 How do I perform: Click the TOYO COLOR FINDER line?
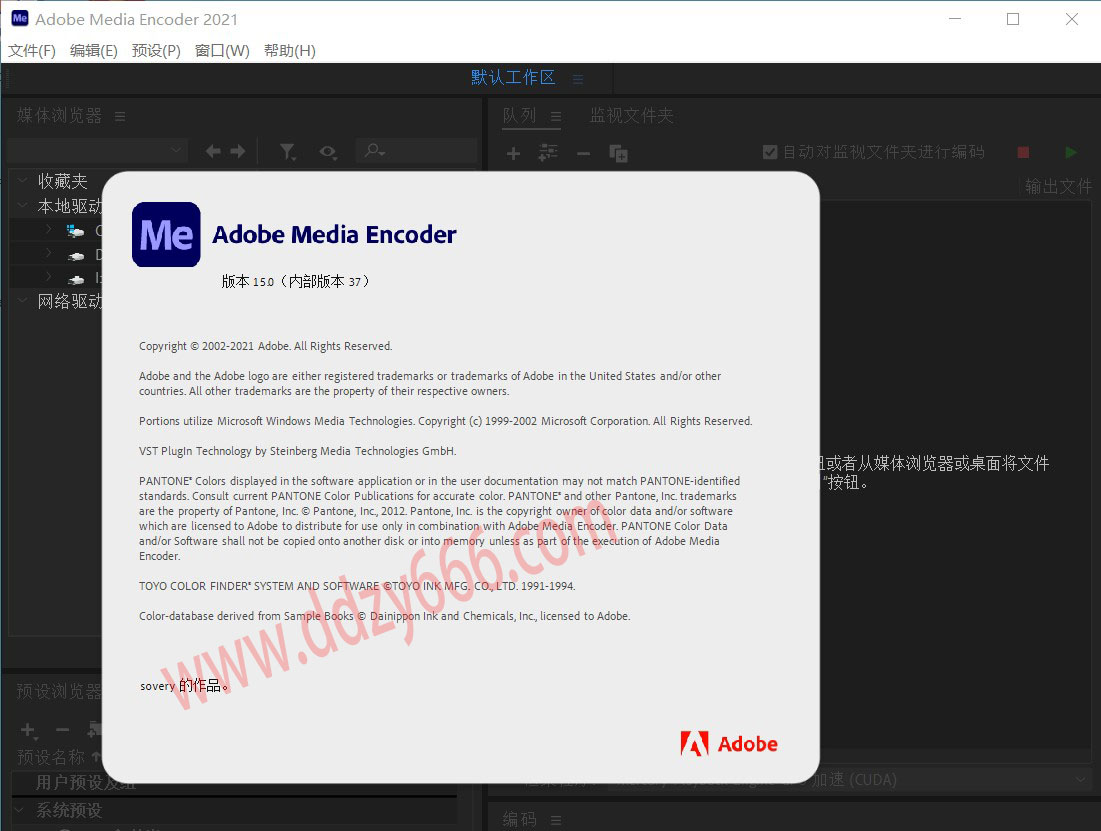point(357,586)
